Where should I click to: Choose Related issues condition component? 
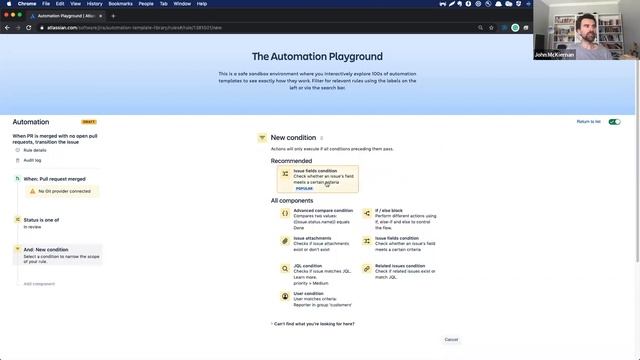tap(399, 271)
